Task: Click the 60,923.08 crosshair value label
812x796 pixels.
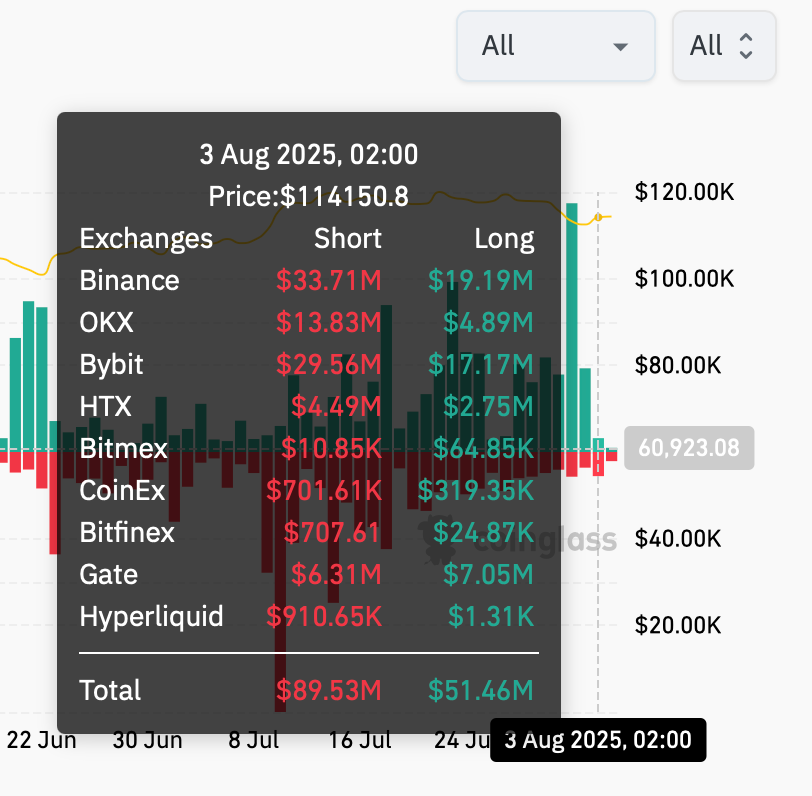Action: [x=689, y=448]
